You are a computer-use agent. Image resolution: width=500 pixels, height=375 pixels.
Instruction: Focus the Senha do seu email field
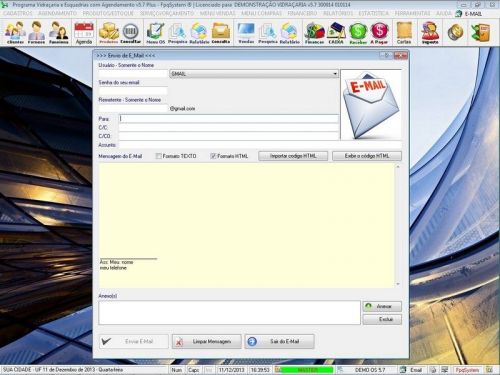pos(133,91)
